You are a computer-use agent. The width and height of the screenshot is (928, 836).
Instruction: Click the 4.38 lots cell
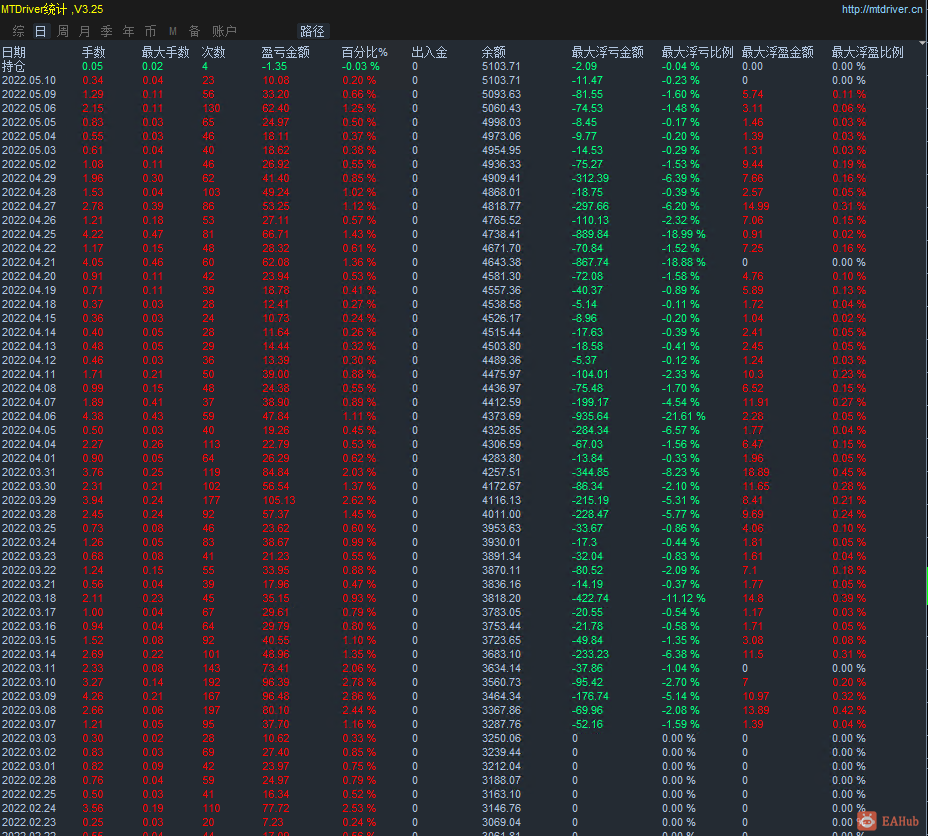pyautogui.click(x=93, y=417)
